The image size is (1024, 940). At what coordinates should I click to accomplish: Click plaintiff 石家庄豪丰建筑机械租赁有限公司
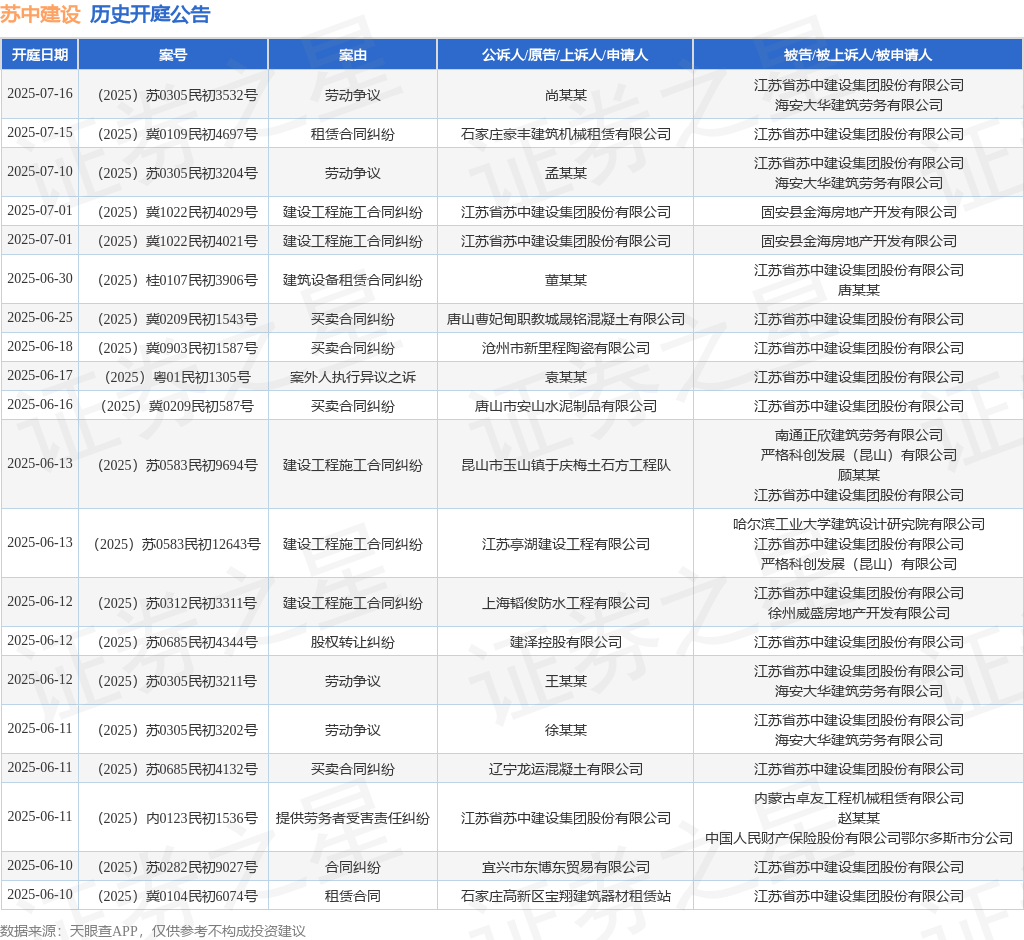[566, 135]
